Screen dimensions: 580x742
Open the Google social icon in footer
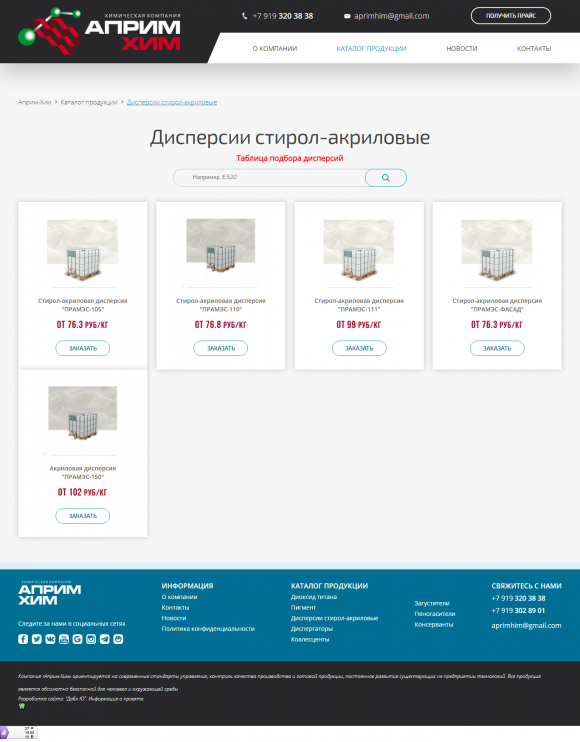click(x=78, y=639)
